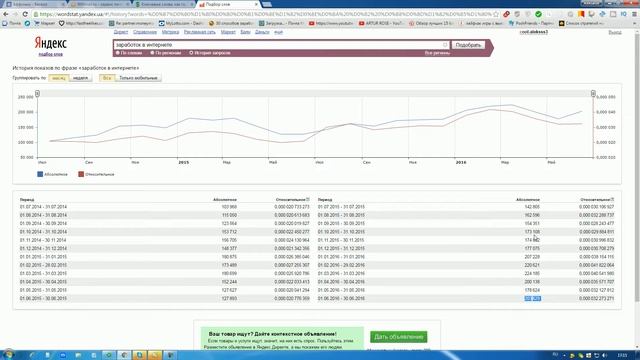Bookmark page with the star icon
The image size is (640, 360).
(x=496, y=14)
